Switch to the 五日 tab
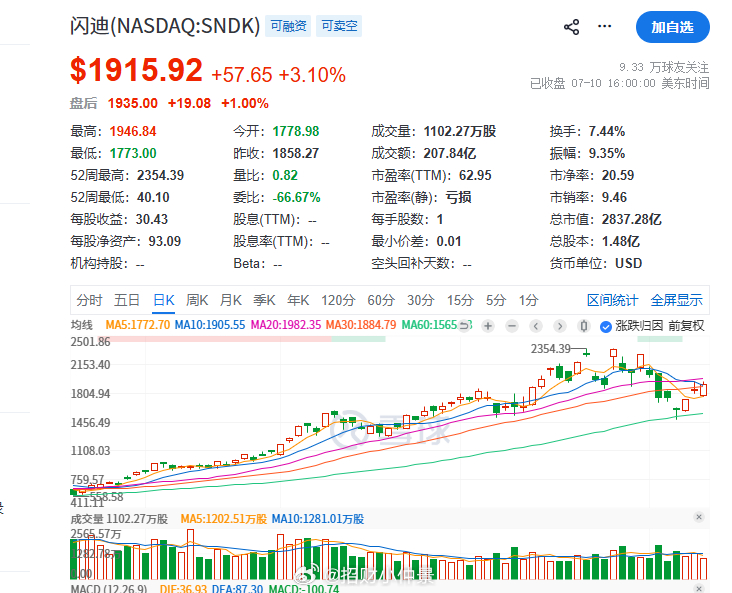The image size is (732, 593). [x=127, y=300]
